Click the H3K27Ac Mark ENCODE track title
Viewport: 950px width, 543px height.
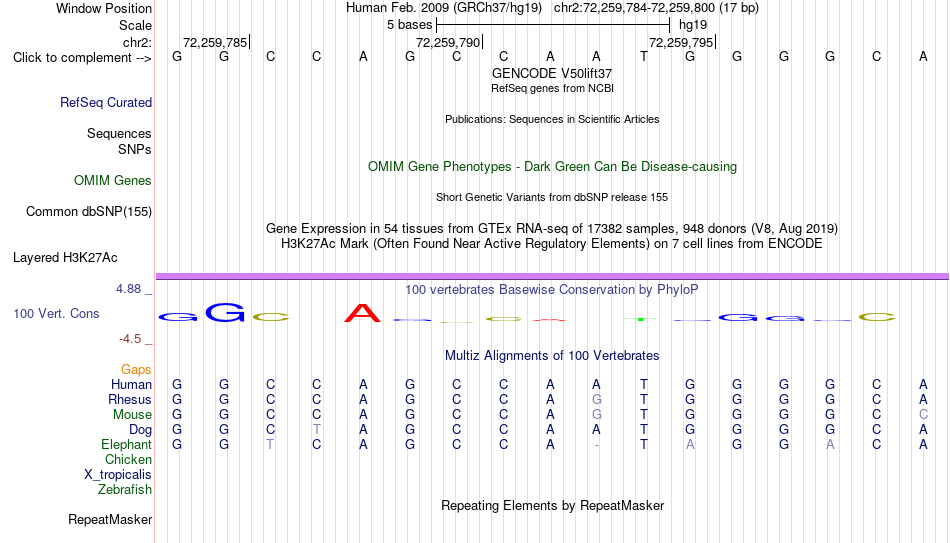coord(552,244)
